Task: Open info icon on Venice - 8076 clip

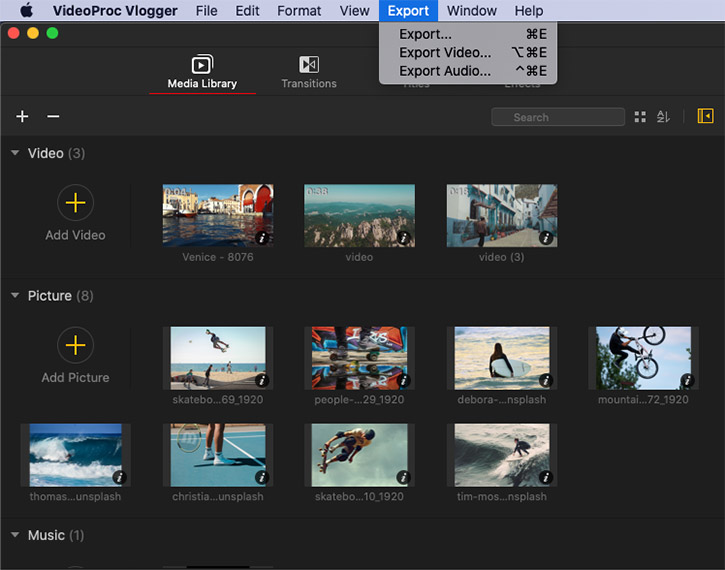Action: [x=263, y=238]
